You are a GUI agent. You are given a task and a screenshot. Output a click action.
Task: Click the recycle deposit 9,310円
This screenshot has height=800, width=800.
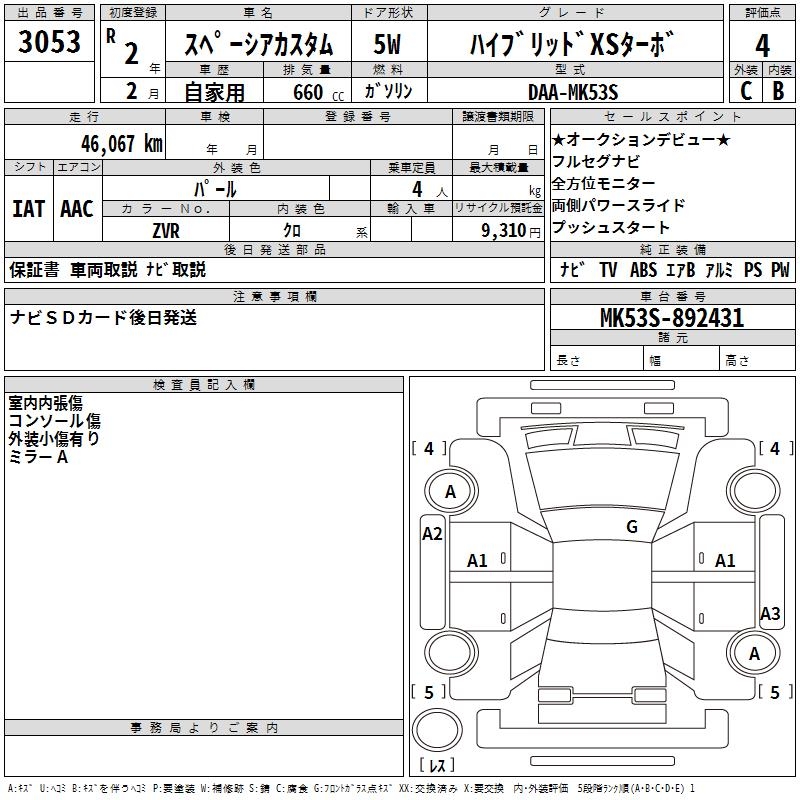(511, 231)
